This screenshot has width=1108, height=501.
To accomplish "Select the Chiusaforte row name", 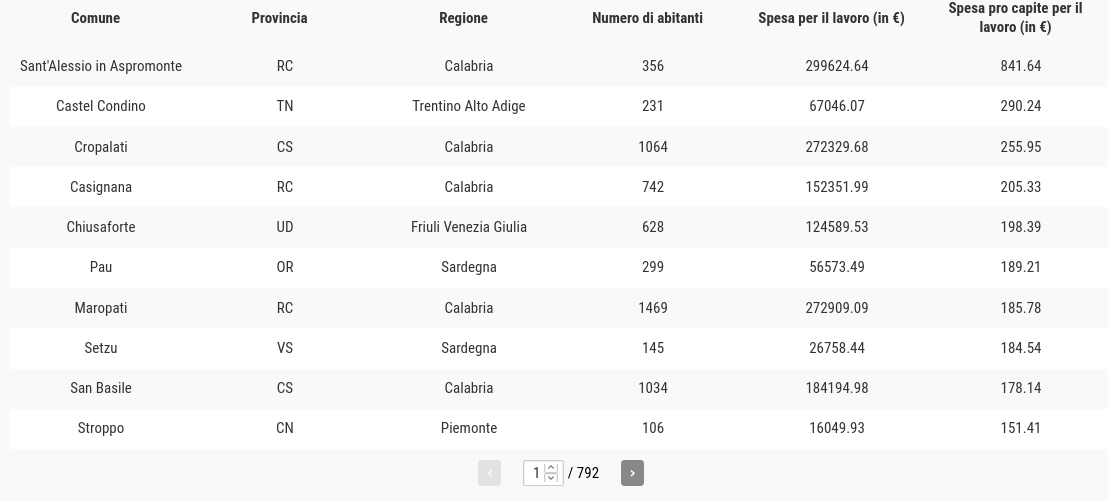I will point(100,227).
